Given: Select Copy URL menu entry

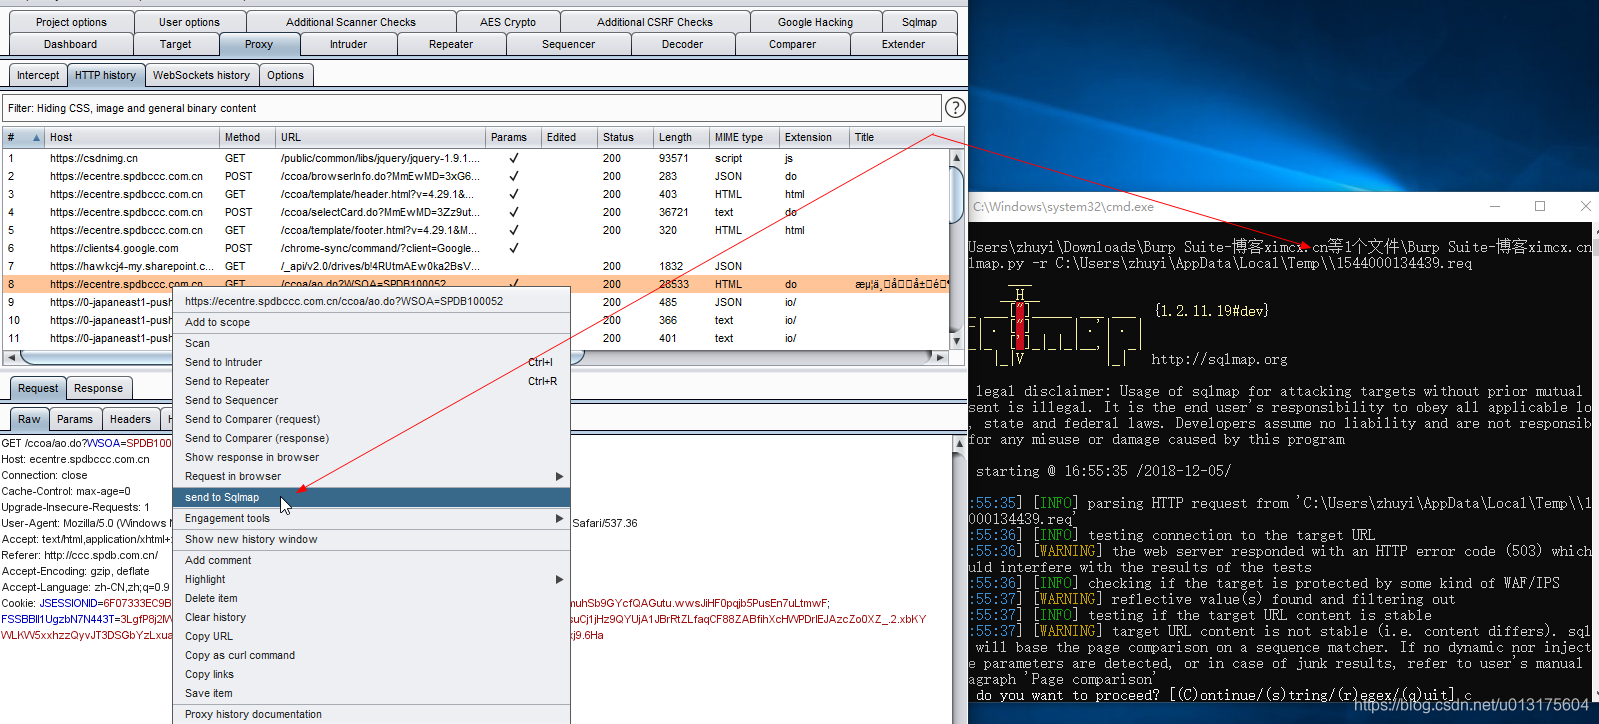Looking at the screenshot, I should coord(371,636).
